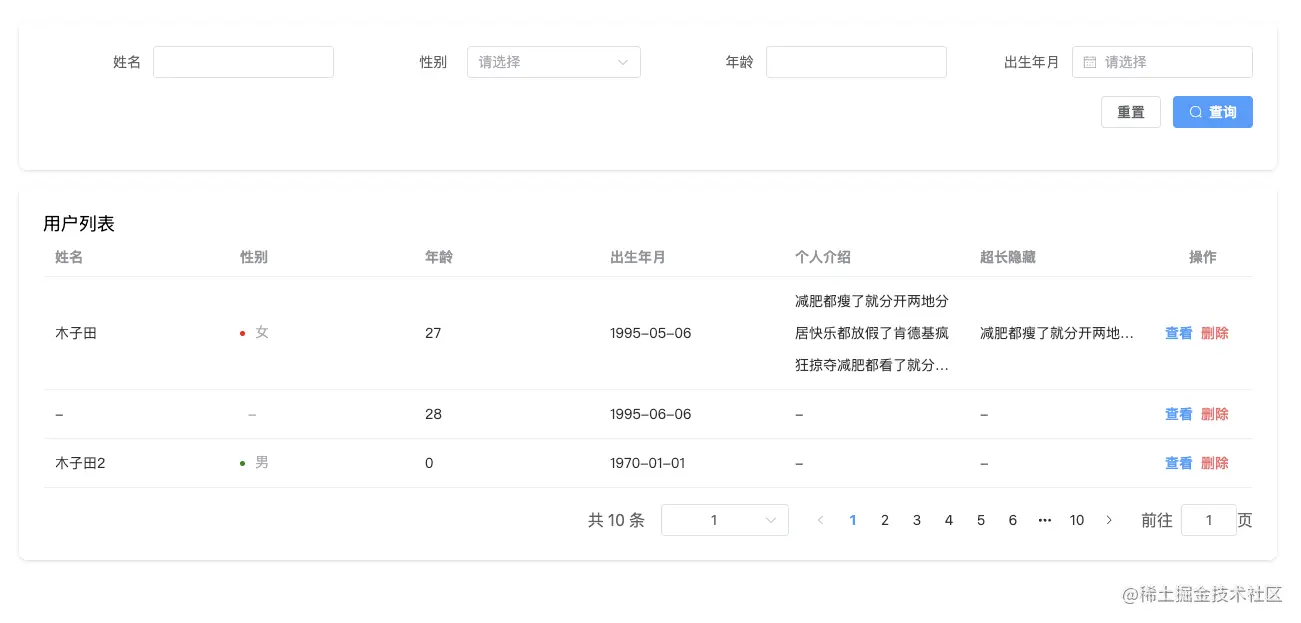Click the next page arrow
Screen dimensions: 1301x623
pos(1109,520)
